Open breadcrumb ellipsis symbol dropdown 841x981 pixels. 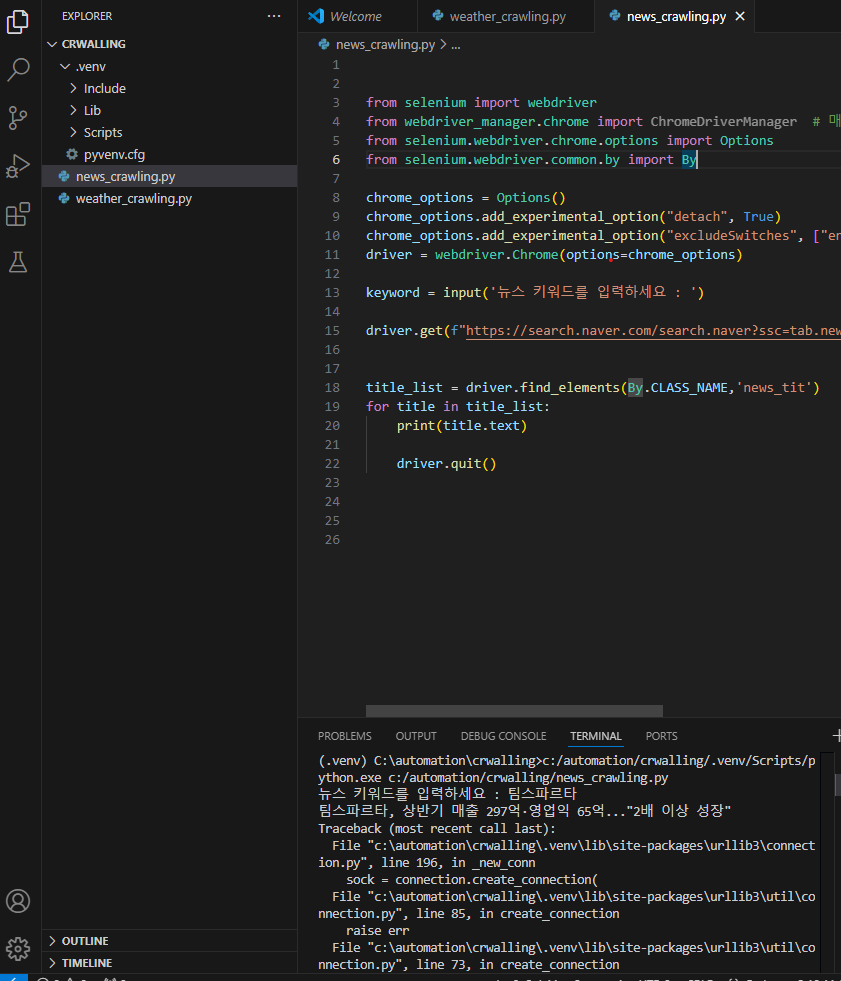(456, 45)
